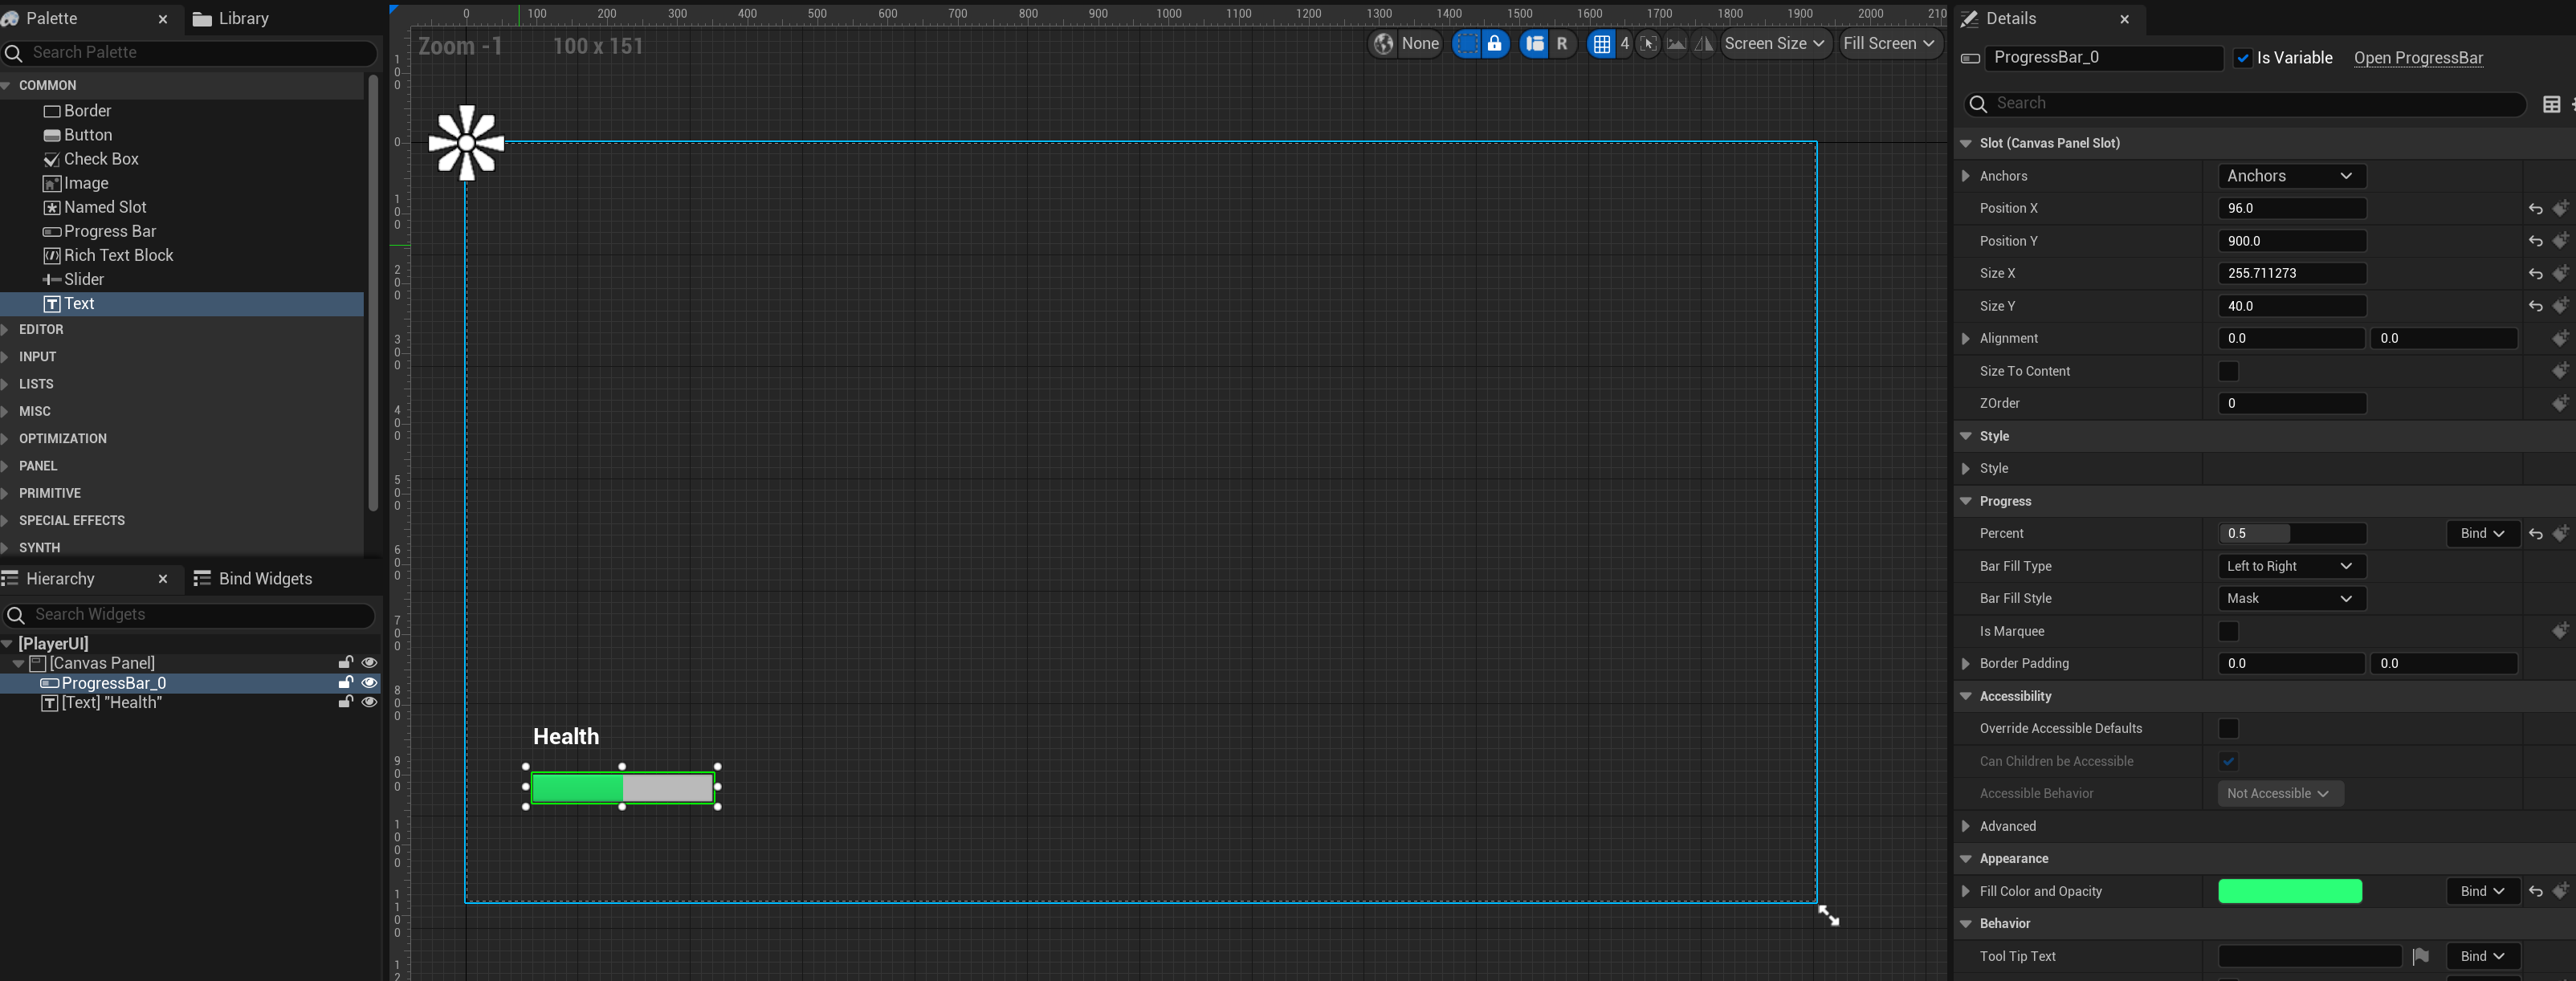Hide the Health text widget eye icon
Image resolution: width=2576 pixels, height=981 pixels.
tap(369, 703)
